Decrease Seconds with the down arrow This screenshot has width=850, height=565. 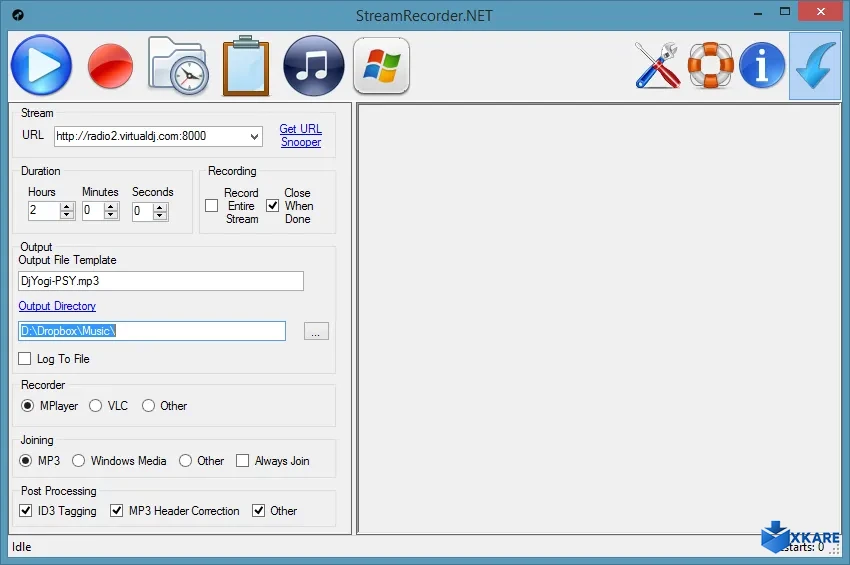[x=160, y=215]
